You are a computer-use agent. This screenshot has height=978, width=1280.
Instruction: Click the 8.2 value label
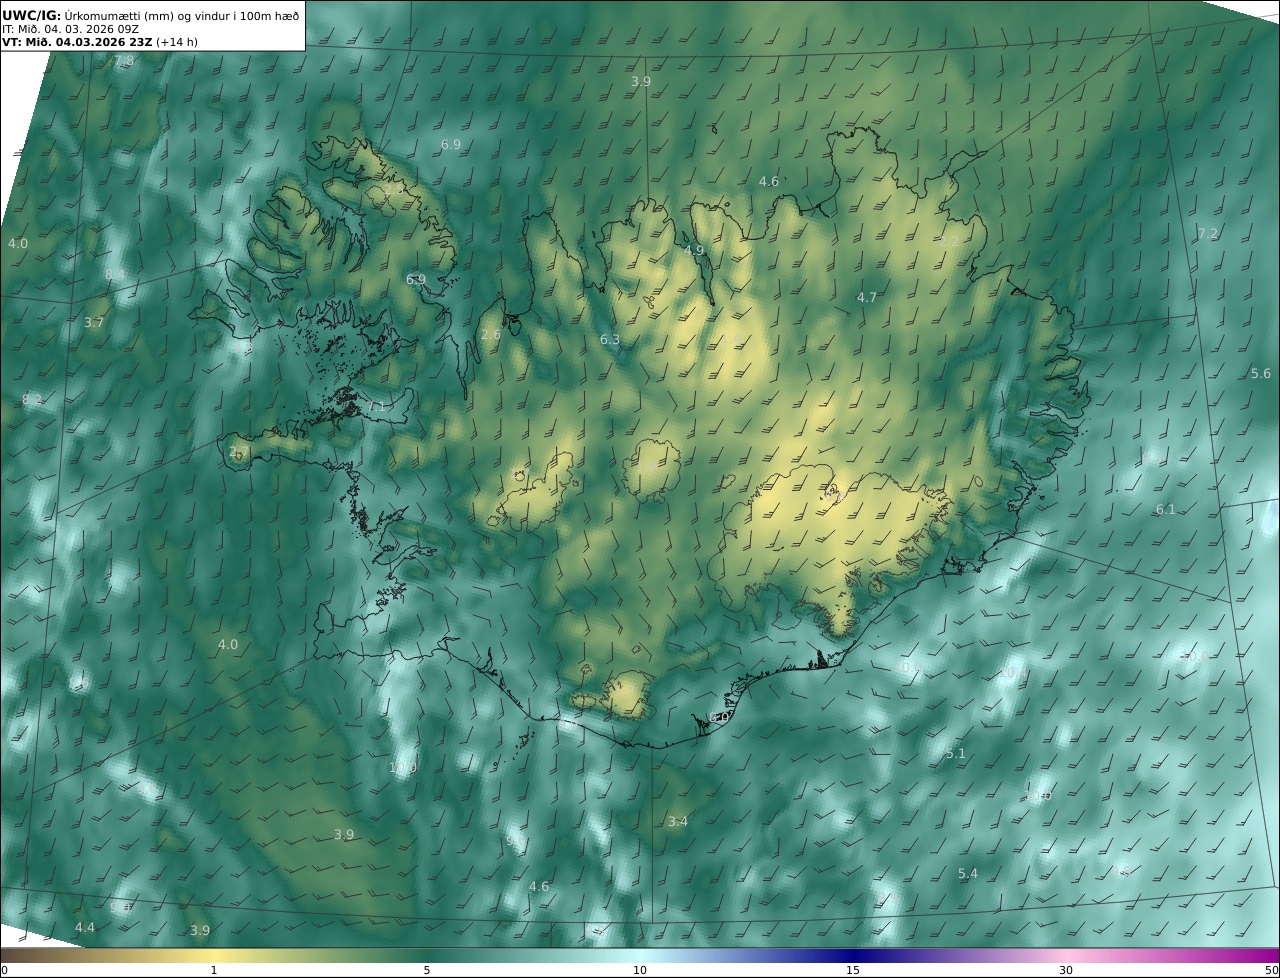coord(32,400)
